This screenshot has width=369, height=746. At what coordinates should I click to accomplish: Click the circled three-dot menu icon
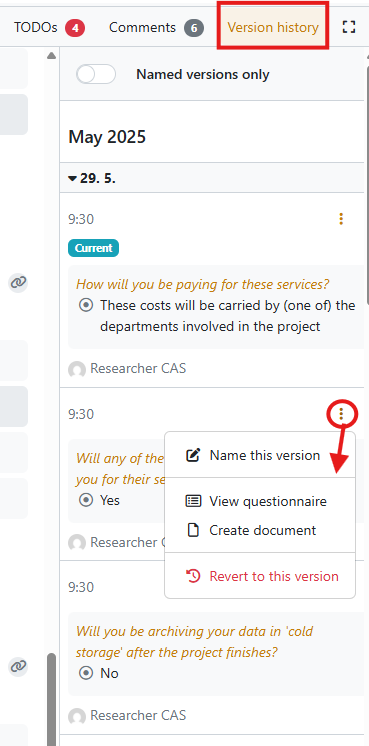click(341, 414)
